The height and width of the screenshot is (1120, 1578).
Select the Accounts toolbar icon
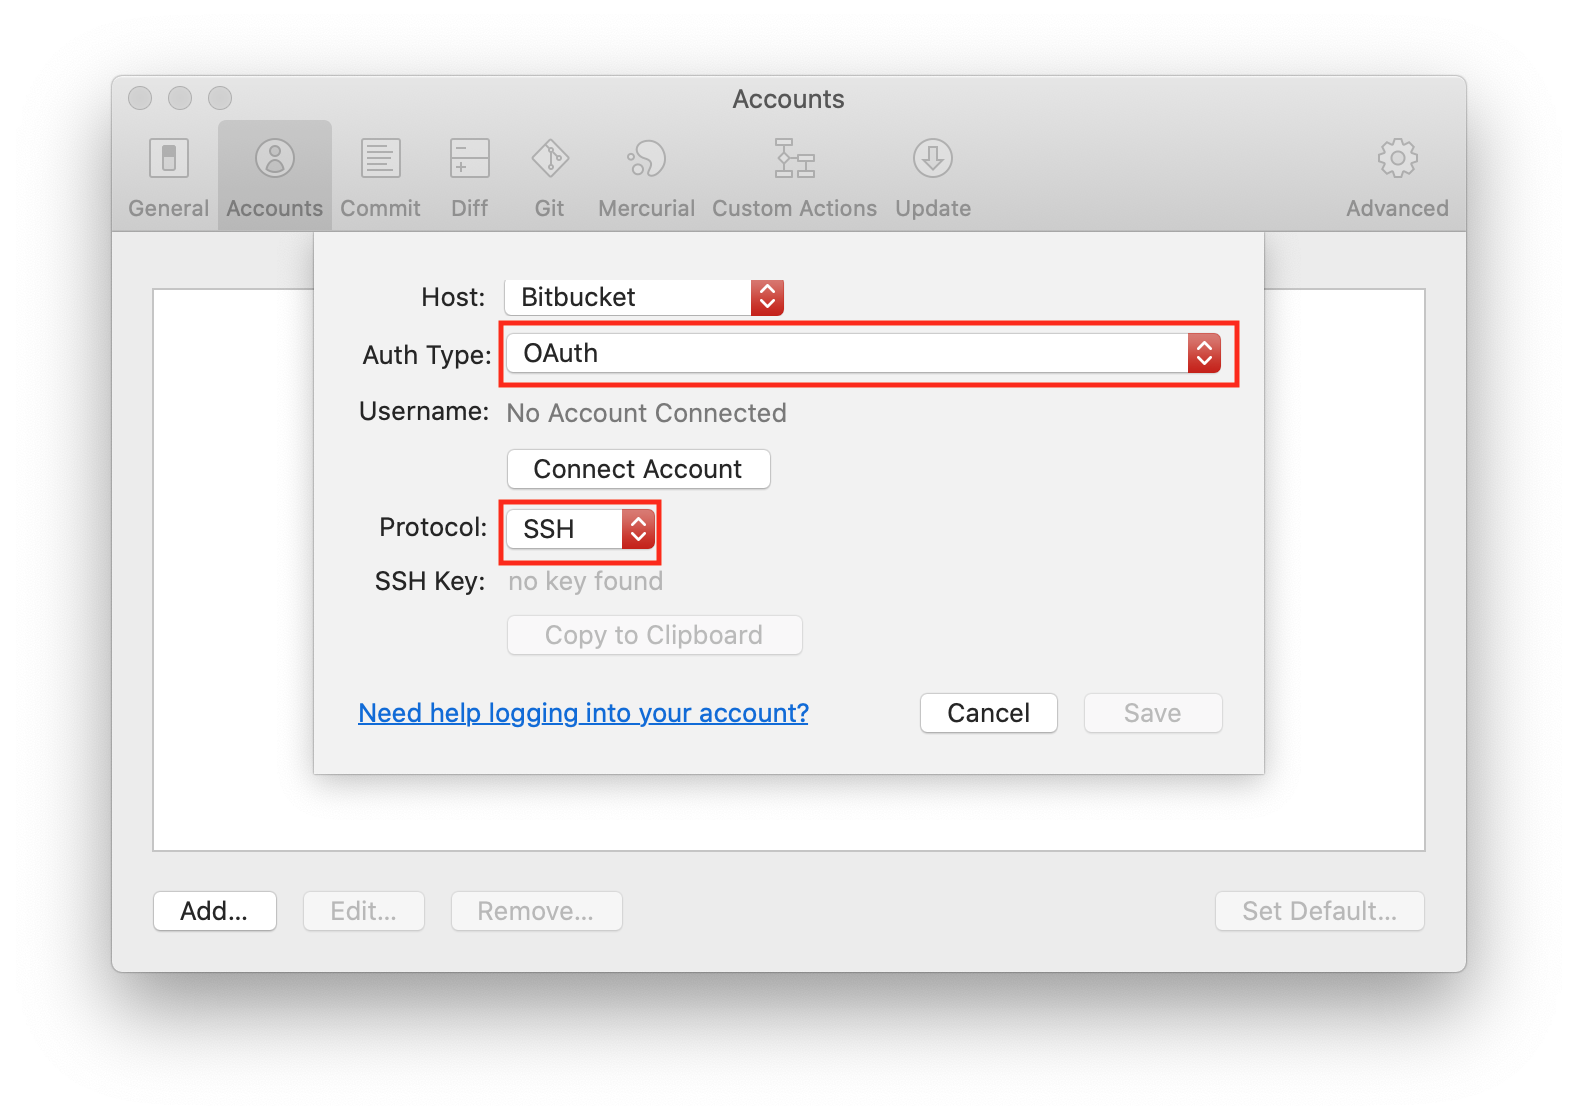click(x=274, y=158)
